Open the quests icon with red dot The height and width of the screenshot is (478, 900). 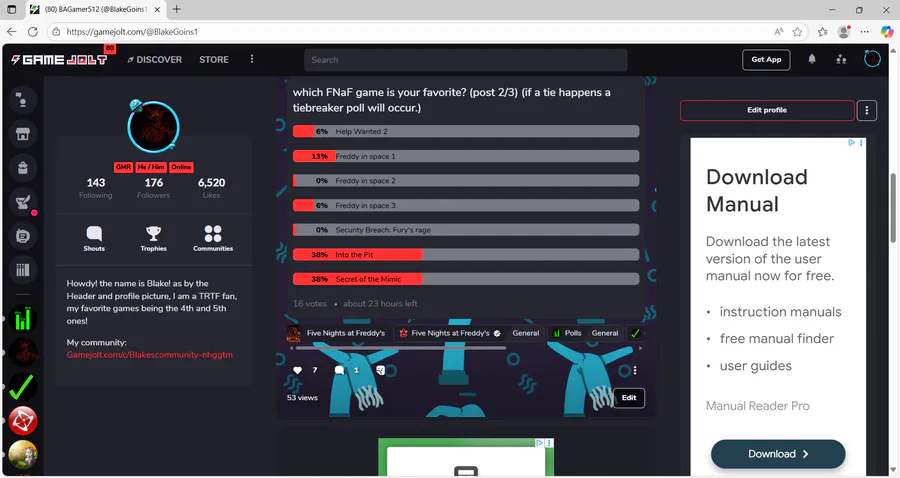click(x=22, y=201)
